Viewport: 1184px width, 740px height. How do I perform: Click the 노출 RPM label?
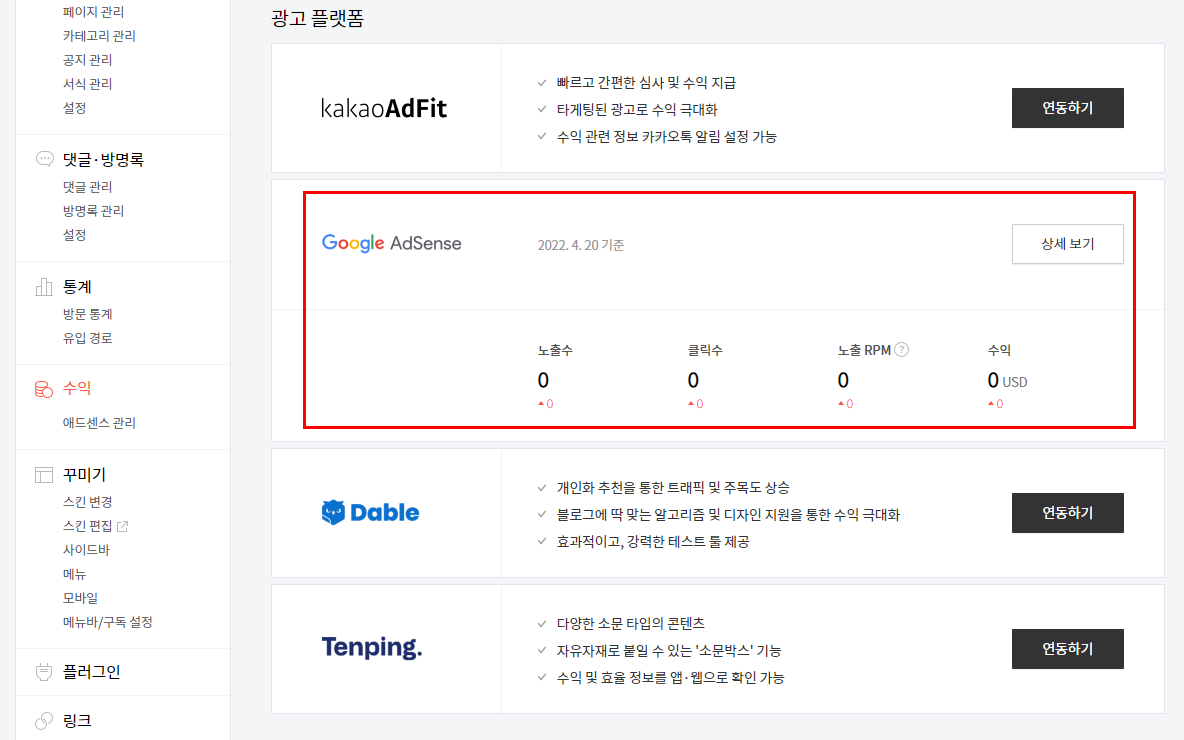pyautogui.click(x=864, y=350)
